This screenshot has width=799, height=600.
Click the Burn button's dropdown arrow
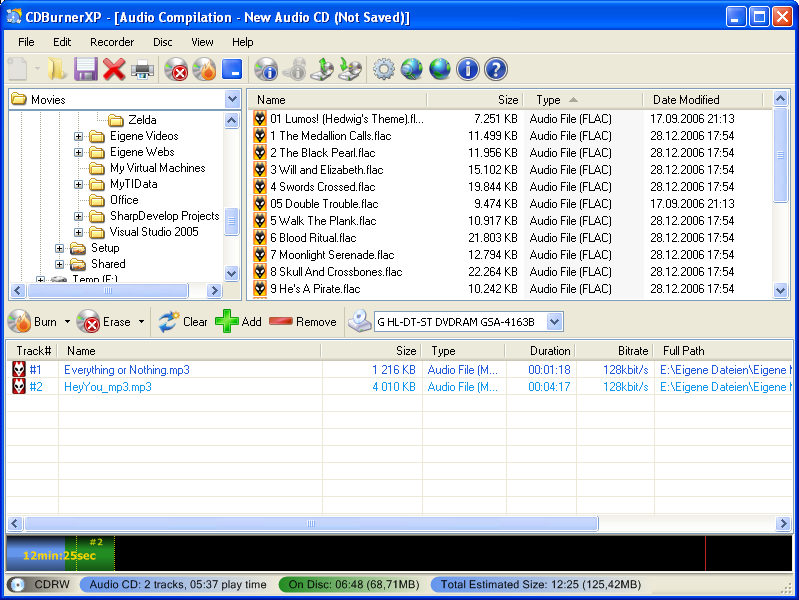68,322
